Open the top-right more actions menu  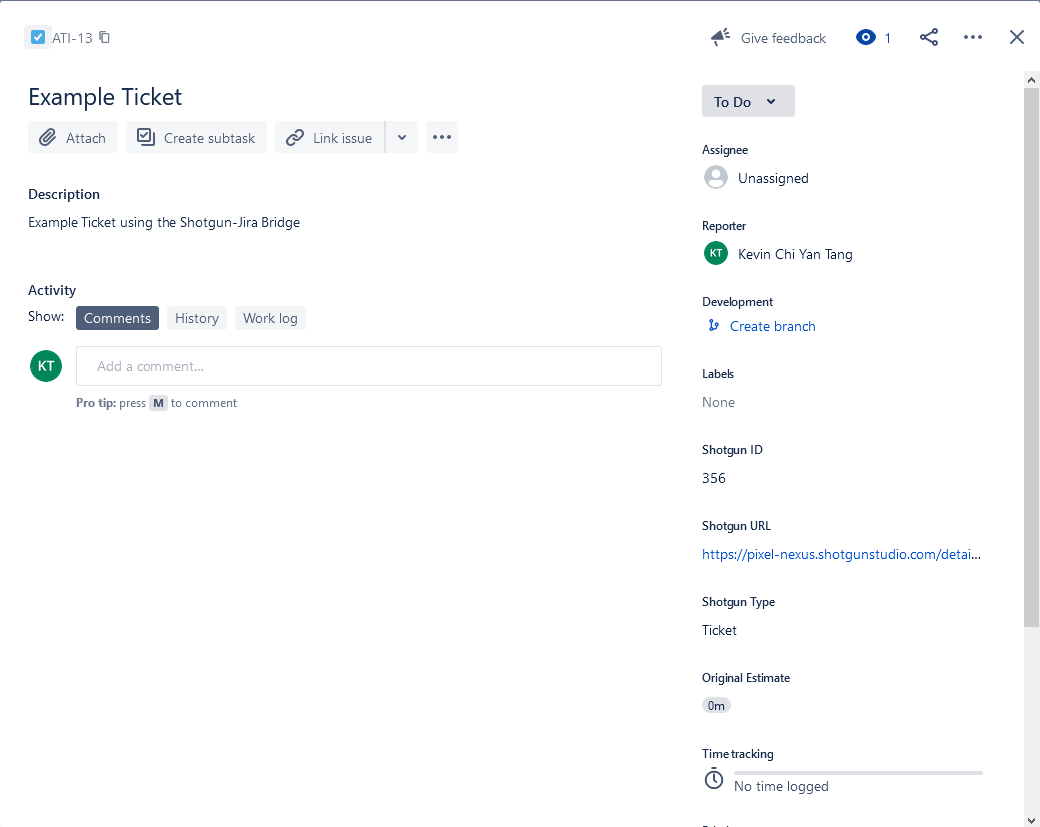click(973, 38)
